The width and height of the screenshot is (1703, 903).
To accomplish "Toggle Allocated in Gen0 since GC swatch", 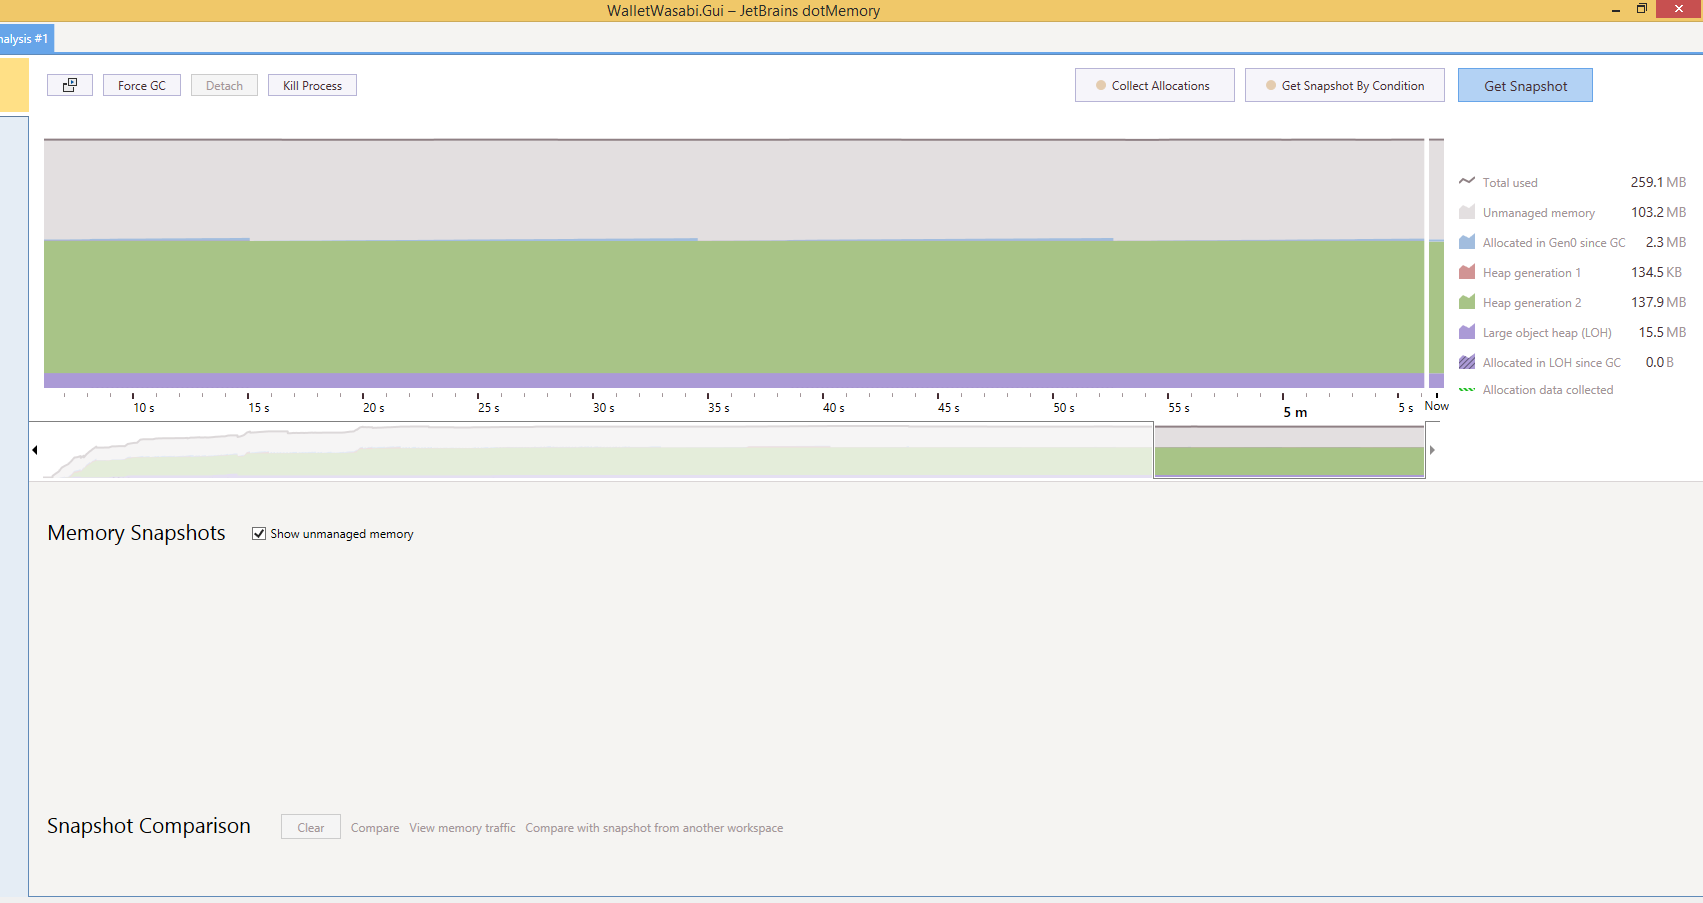I will [x=1467, y=242].
